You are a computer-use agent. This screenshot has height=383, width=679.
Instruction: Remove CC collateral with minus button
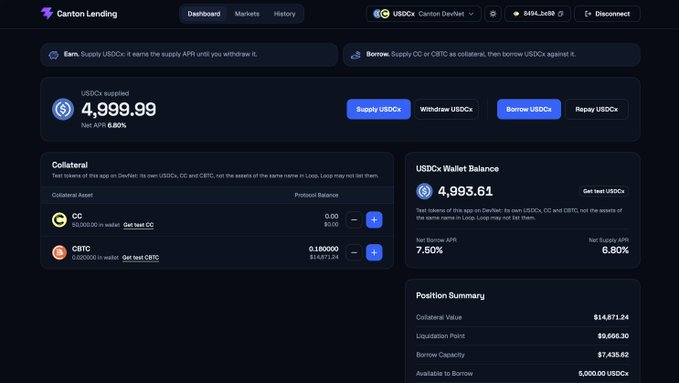coord(354,220)
